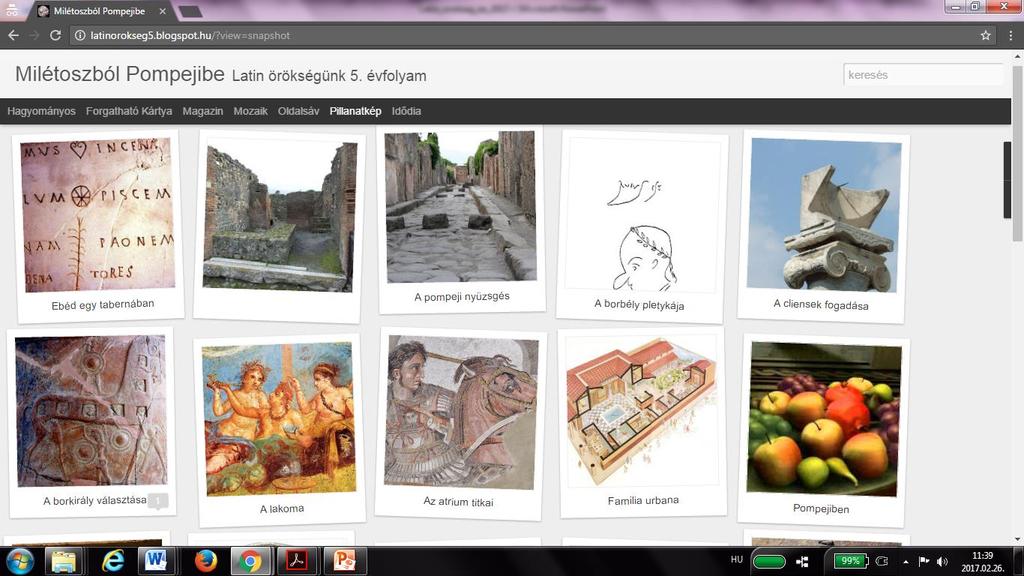Show hidden system tray icons

point(906,562)
